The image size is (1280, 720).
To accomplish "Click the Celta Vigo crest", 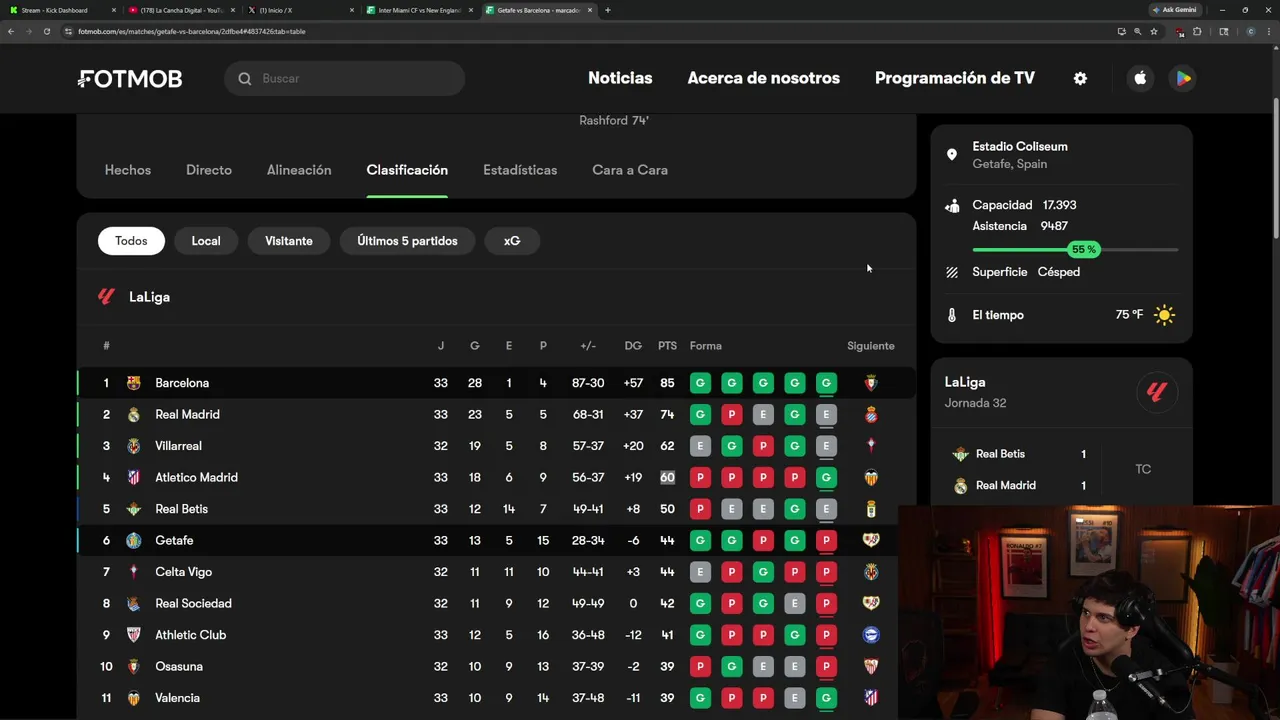I will pos(134,572).
